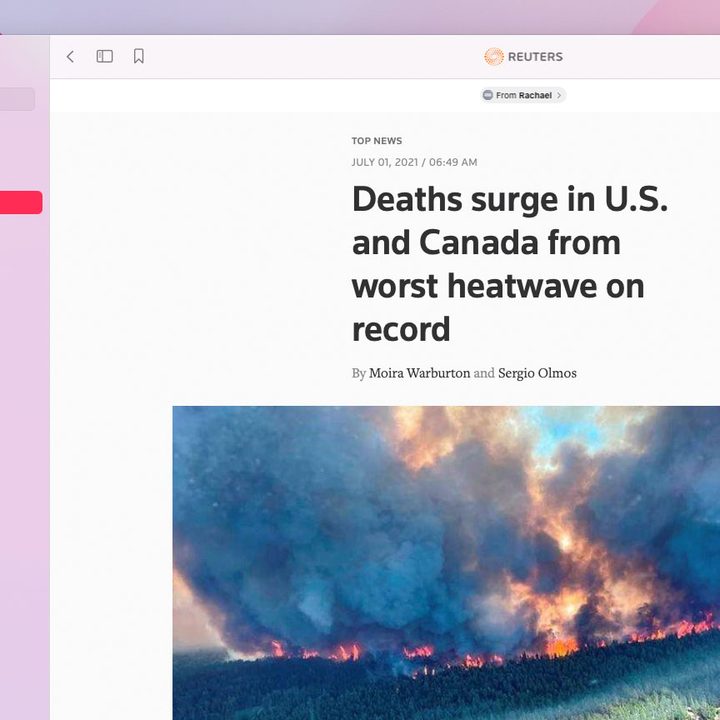Viewport: 720px width, 720px height.
Task: Open the From Rachael shared pill
Action: coord(523,95)
